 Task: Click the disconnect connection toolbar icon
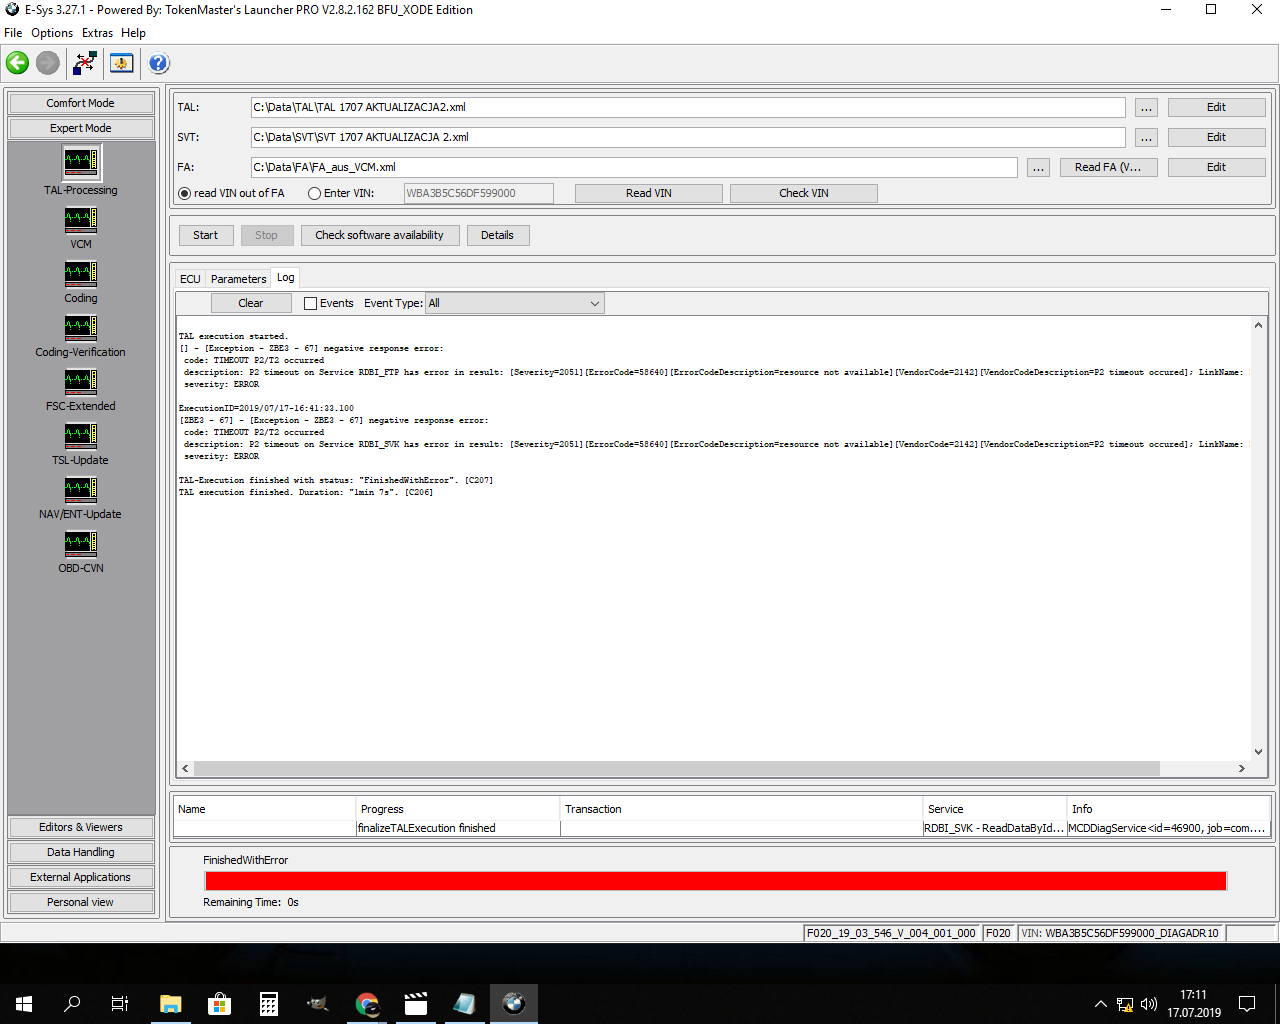point(85,63)
